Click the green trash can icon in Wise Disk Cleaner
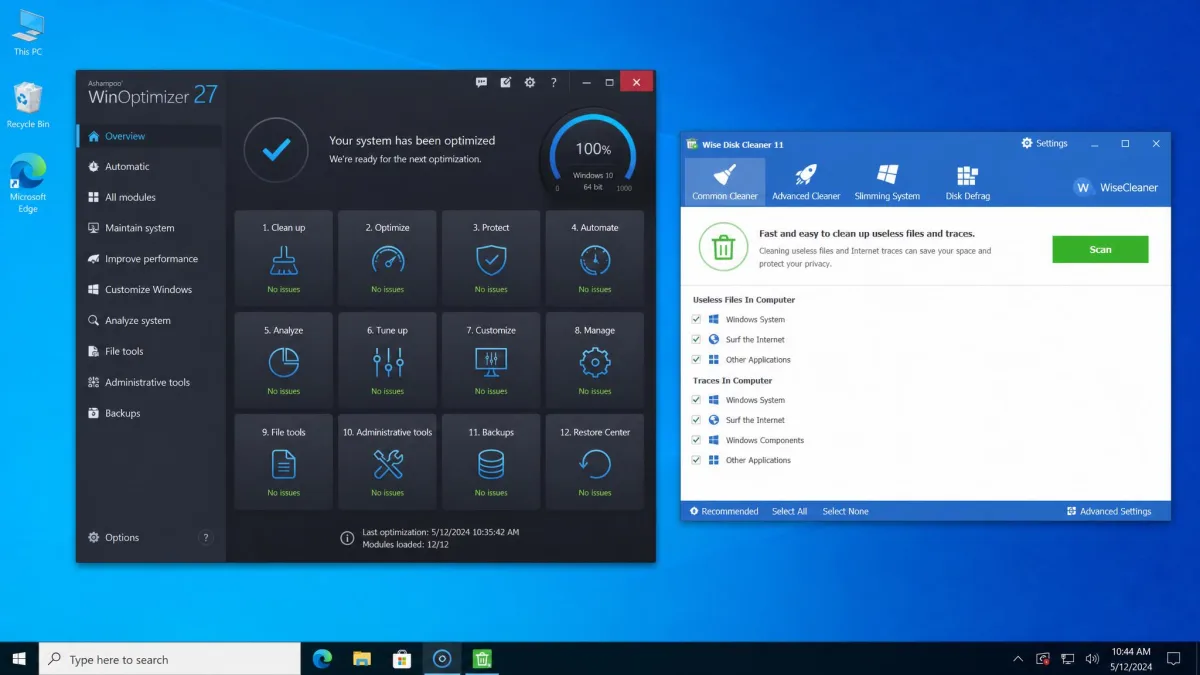Viewport: 1200px width, 675px height. pos(724,247)
